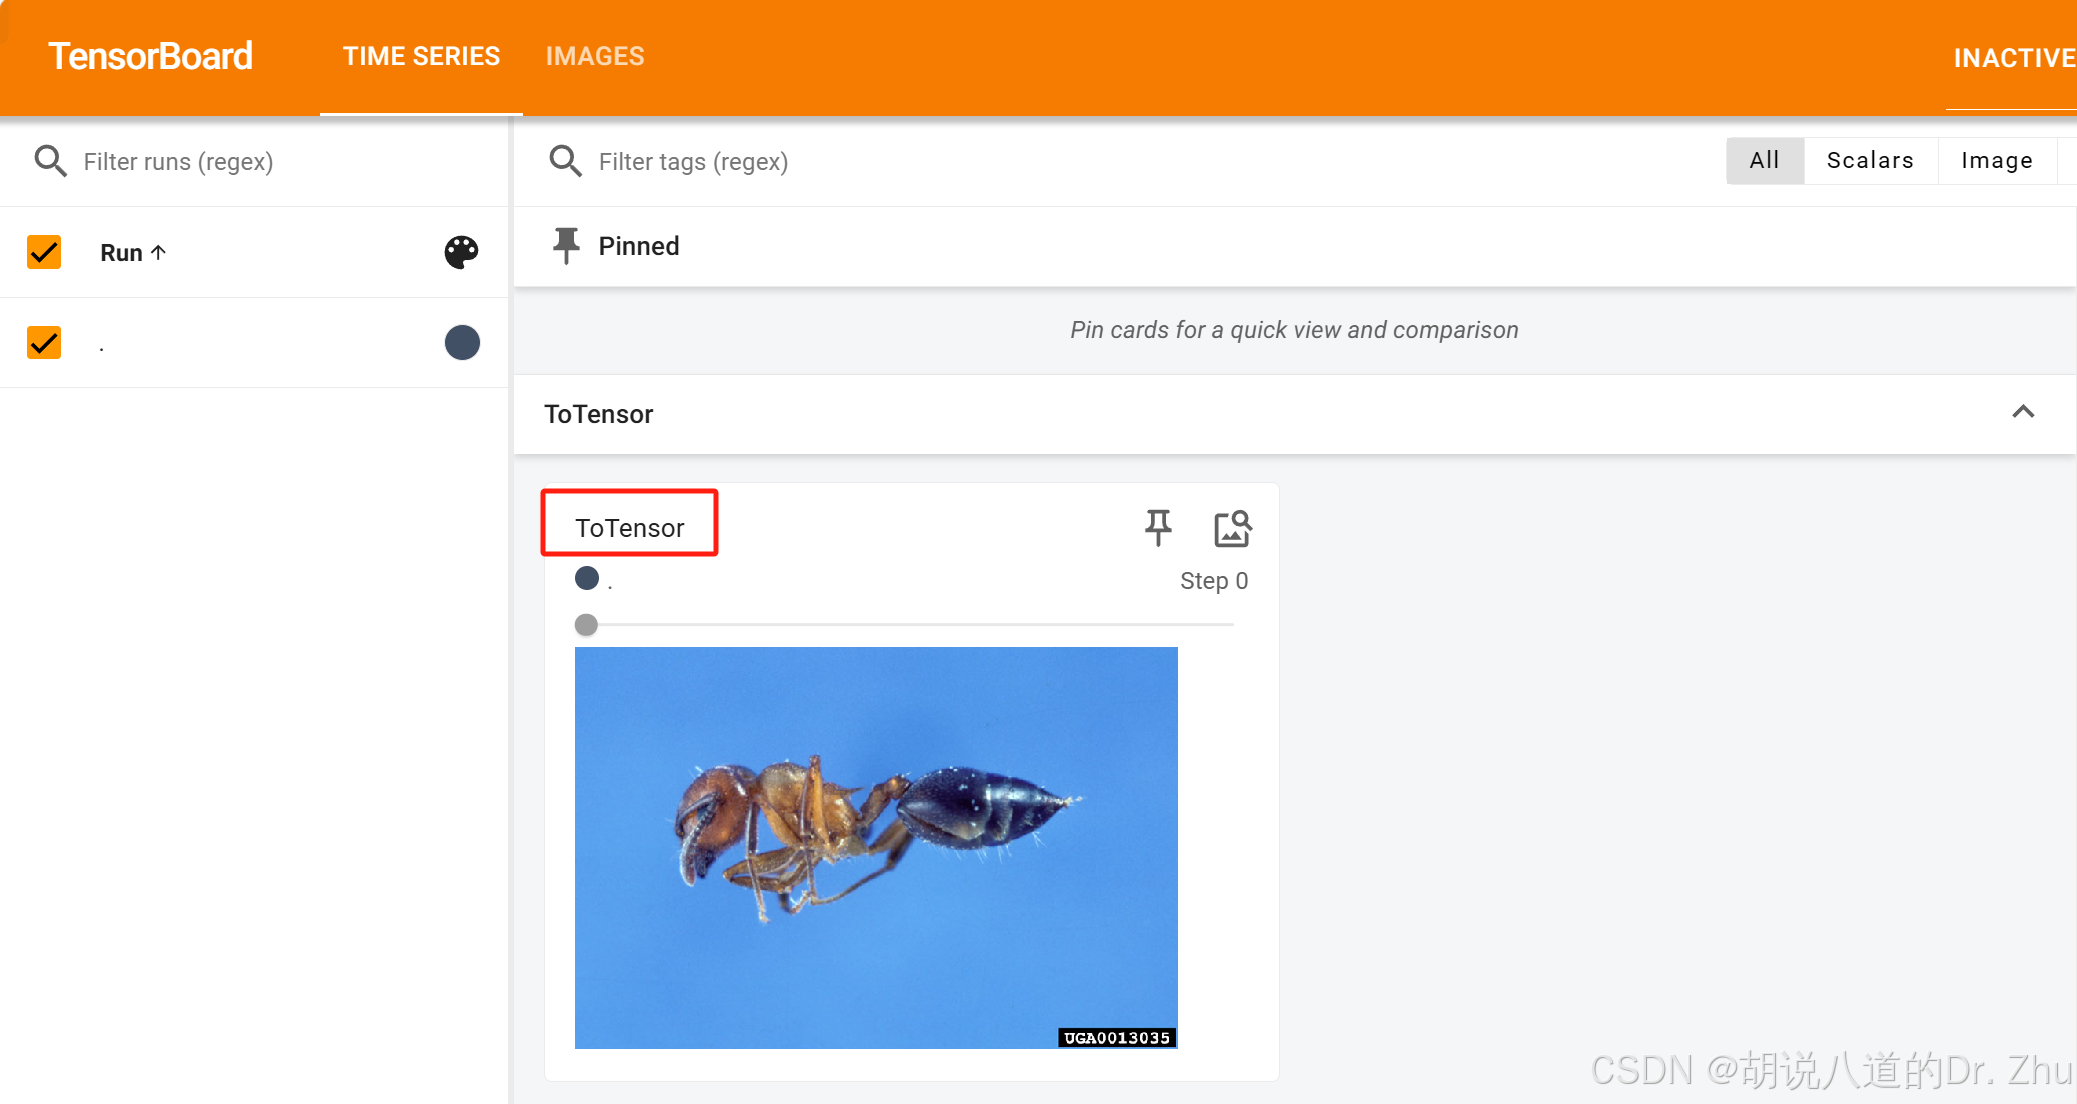Screen dimensions: 2077x1104
Task: Change the '.' run color swatch
Action: click(x=461, y=343)
